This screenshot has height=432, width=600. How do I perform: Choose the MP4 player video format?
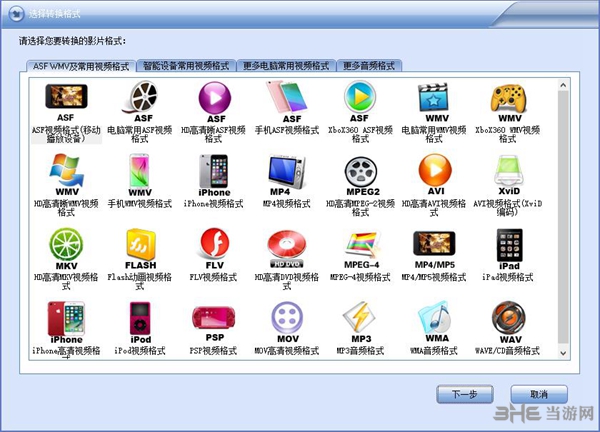coord(287,181)
